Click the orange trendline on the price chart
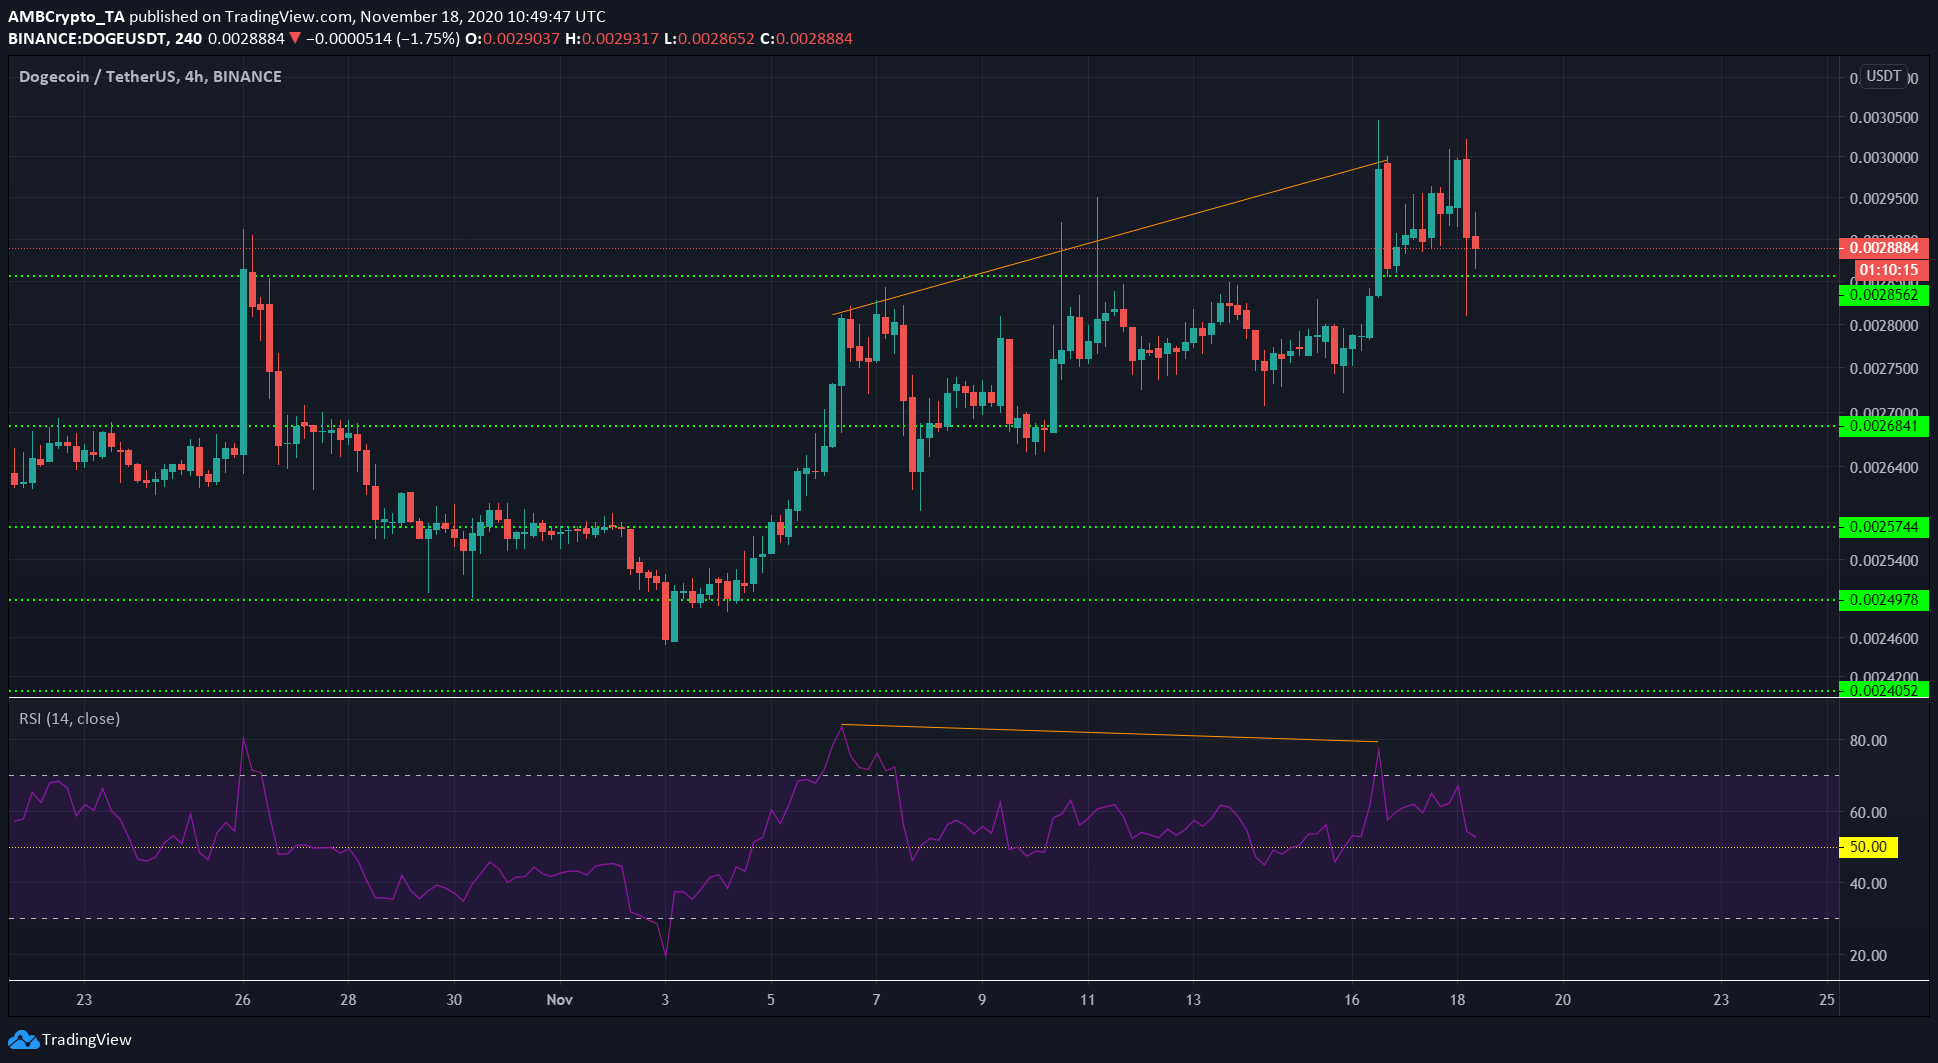 1110,237
